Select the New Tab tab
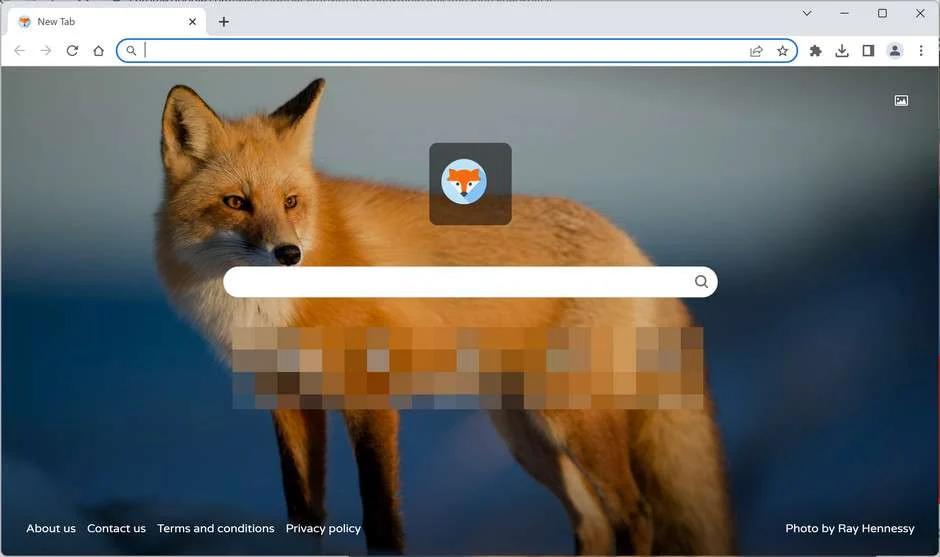940x557 pixels. tap(107, 22)
